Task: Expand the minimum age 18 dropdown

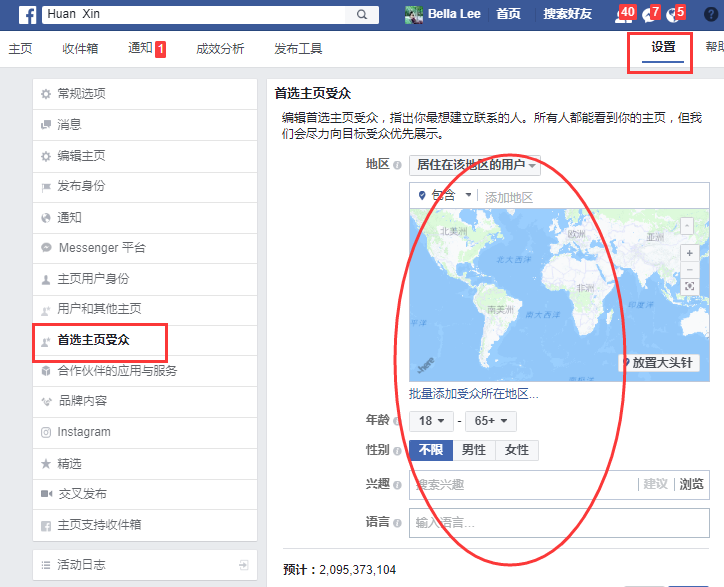Action: click(431, 421)
